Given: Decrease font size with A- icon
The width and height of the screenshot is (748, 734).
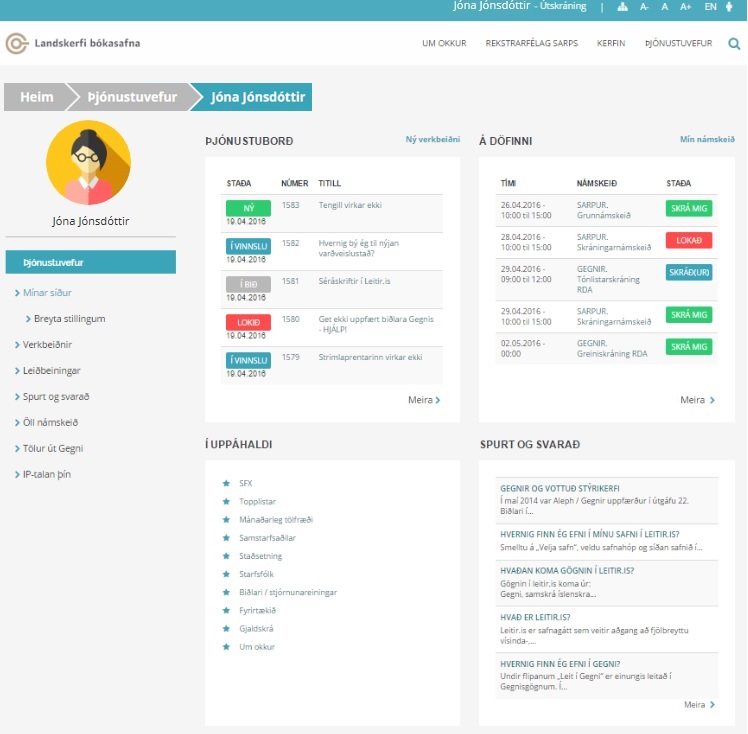Looking at the screenshot, I should (x=644, y=7).
